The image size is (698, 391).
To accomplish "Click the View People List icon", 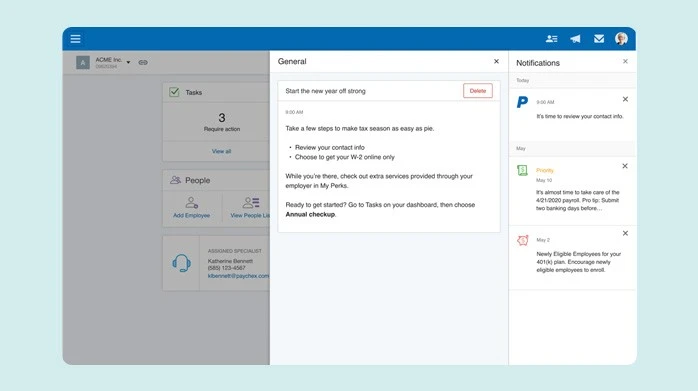I will click(251, 203).
